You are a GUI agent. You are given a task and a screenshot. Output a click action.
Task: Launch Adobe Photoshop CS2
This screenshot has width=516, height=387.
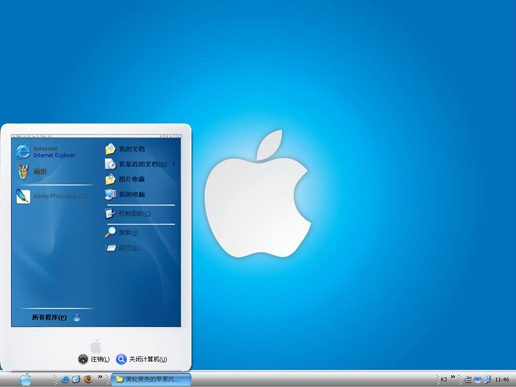[52, 196]
